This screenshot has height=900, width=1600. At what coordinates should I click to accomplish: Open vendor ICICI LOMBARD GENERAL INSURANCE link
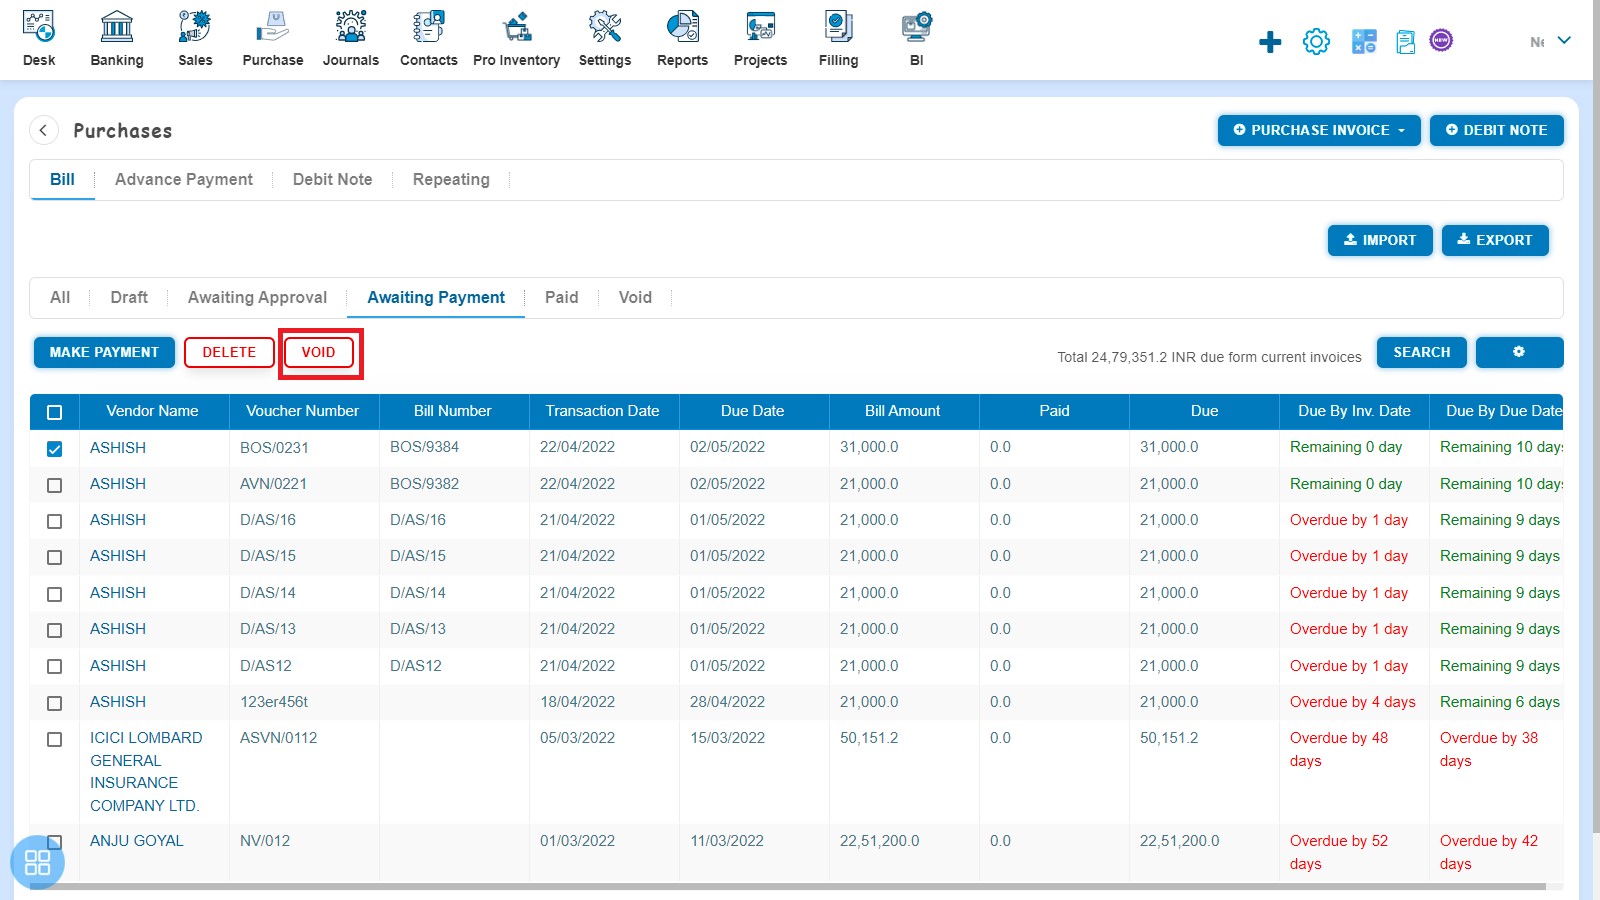(146, 772)
